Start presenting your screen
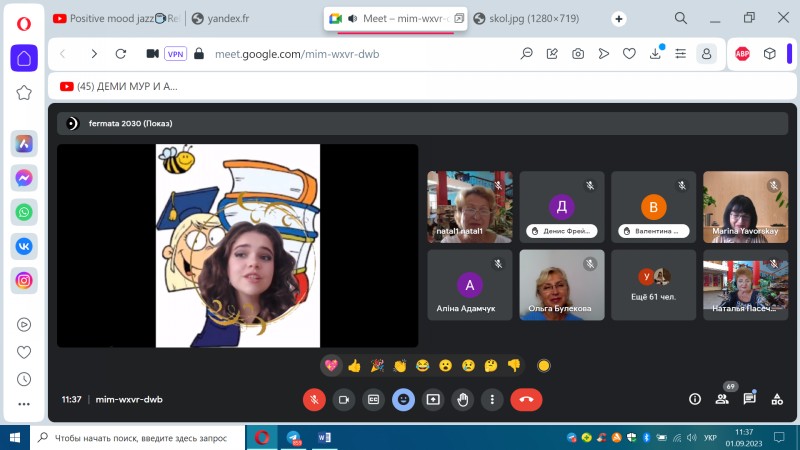The width and height of the screenshot is (800, 450). (433, 399)
